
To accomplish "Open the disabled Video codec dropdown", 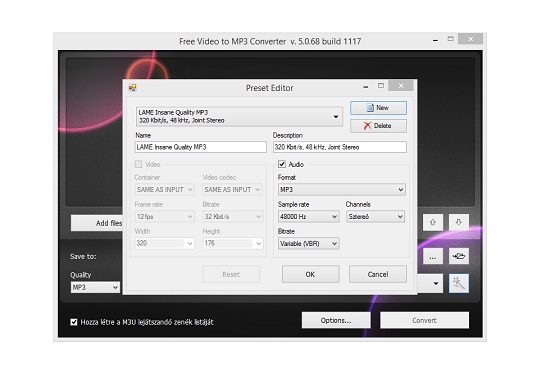I will click(232, 190).
